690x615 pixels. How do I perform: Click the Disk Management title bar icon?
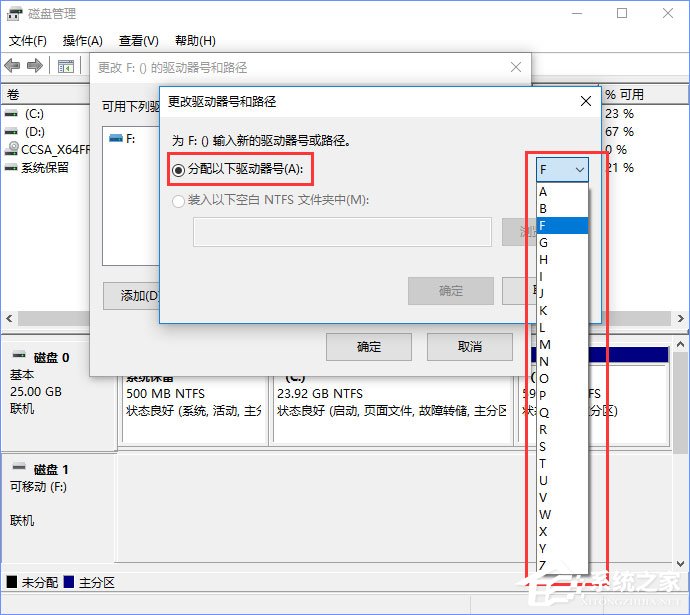[14, 14]
